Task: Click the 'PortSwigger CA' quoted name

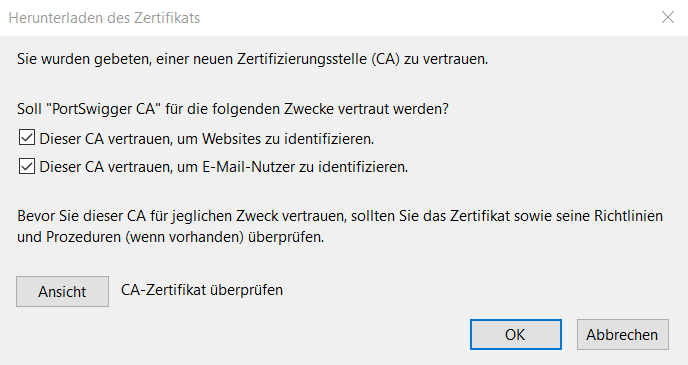Action: pos(104,109)
